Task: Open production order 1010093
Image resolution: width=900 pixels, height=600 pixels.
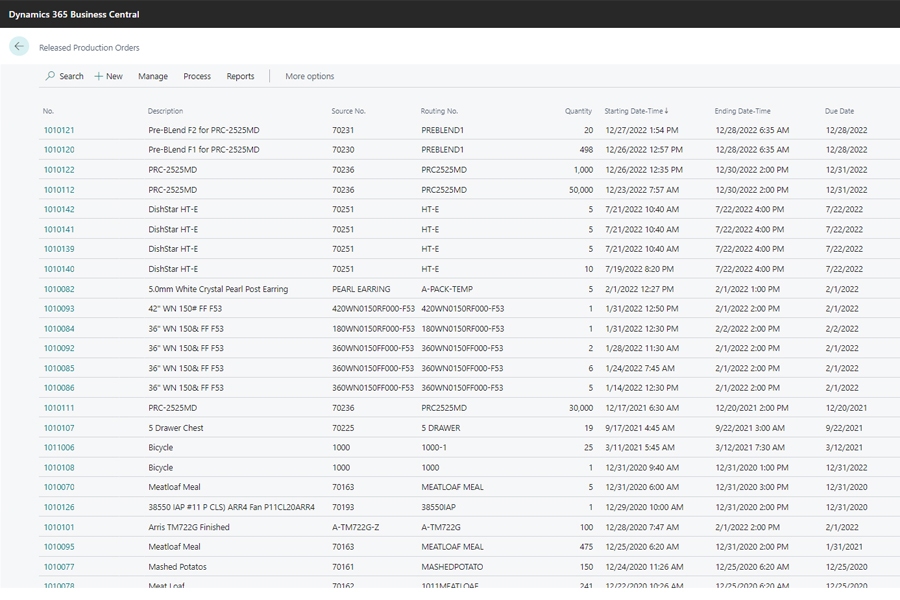Action: tap(59, 309)
